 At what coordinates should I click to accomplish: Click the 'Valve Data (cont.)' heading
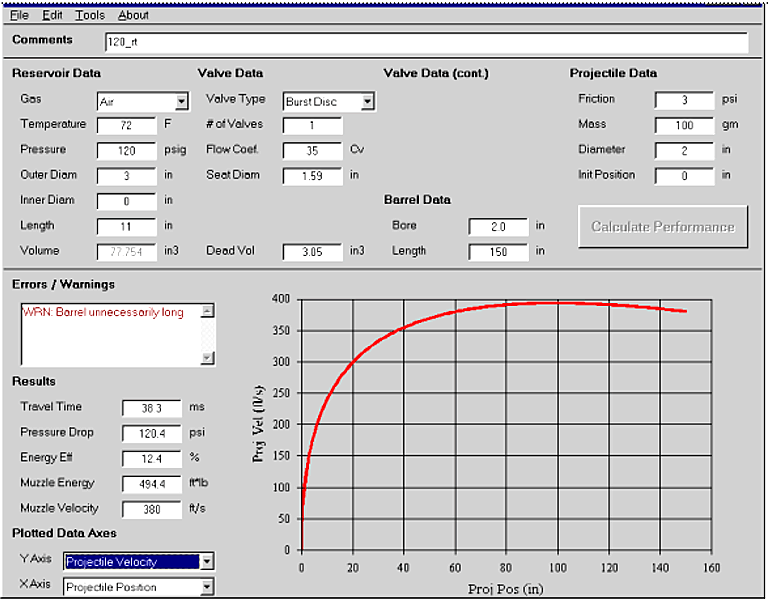point(436,73)
